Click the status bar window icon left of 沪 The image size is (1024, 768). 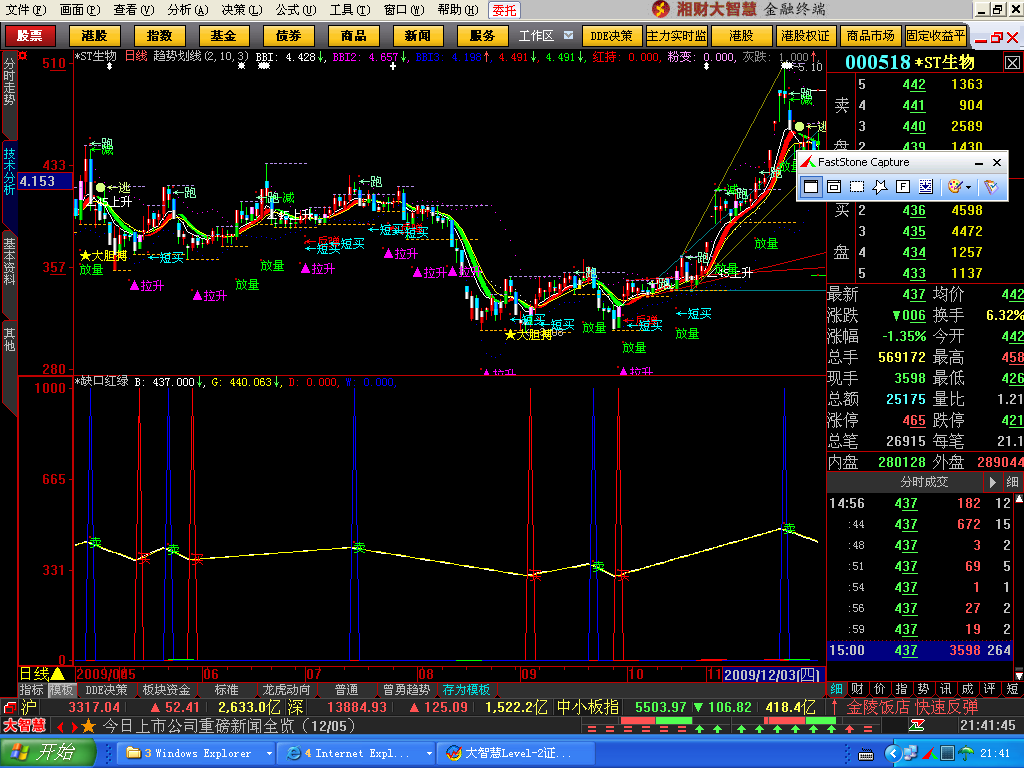pyautogui.click(x=10, y=707)
